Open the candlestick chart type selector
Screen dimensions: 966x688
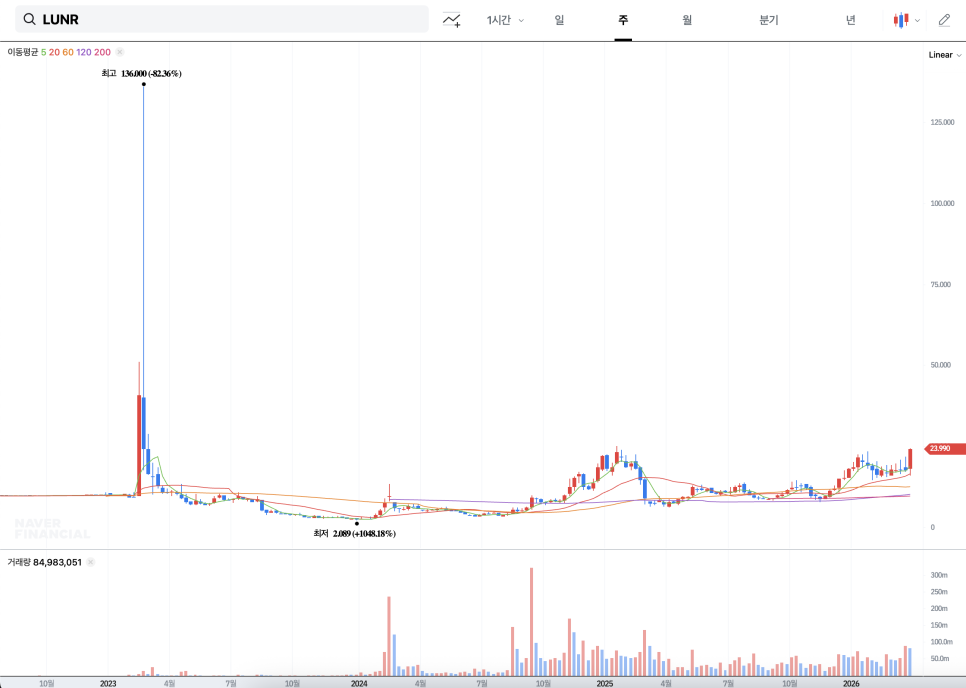(x=901, y=20)
